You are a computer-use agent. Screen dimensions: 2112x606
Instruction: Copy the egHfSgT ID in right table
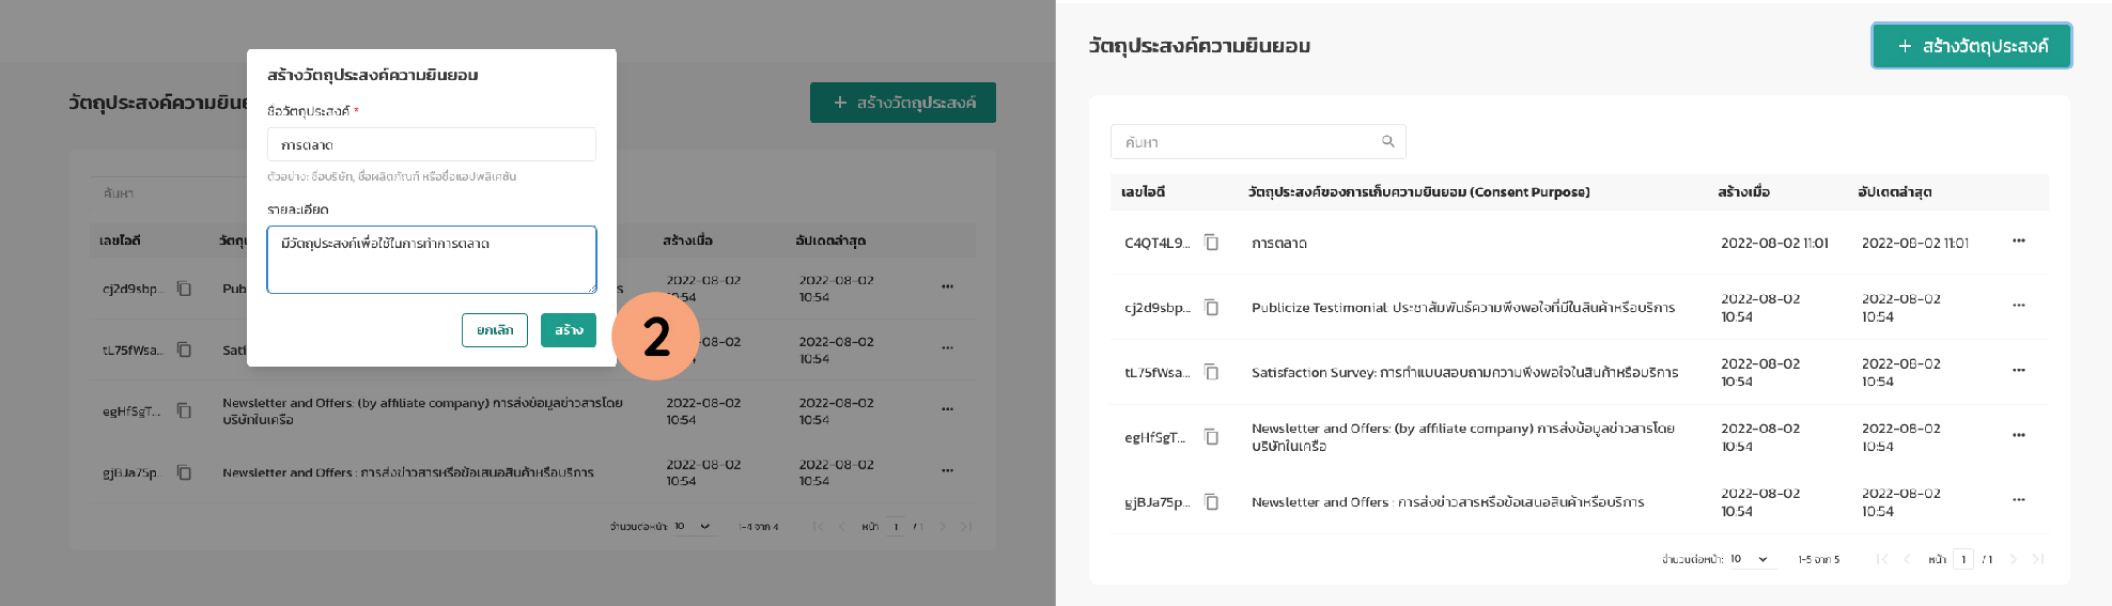(1211, 437)
